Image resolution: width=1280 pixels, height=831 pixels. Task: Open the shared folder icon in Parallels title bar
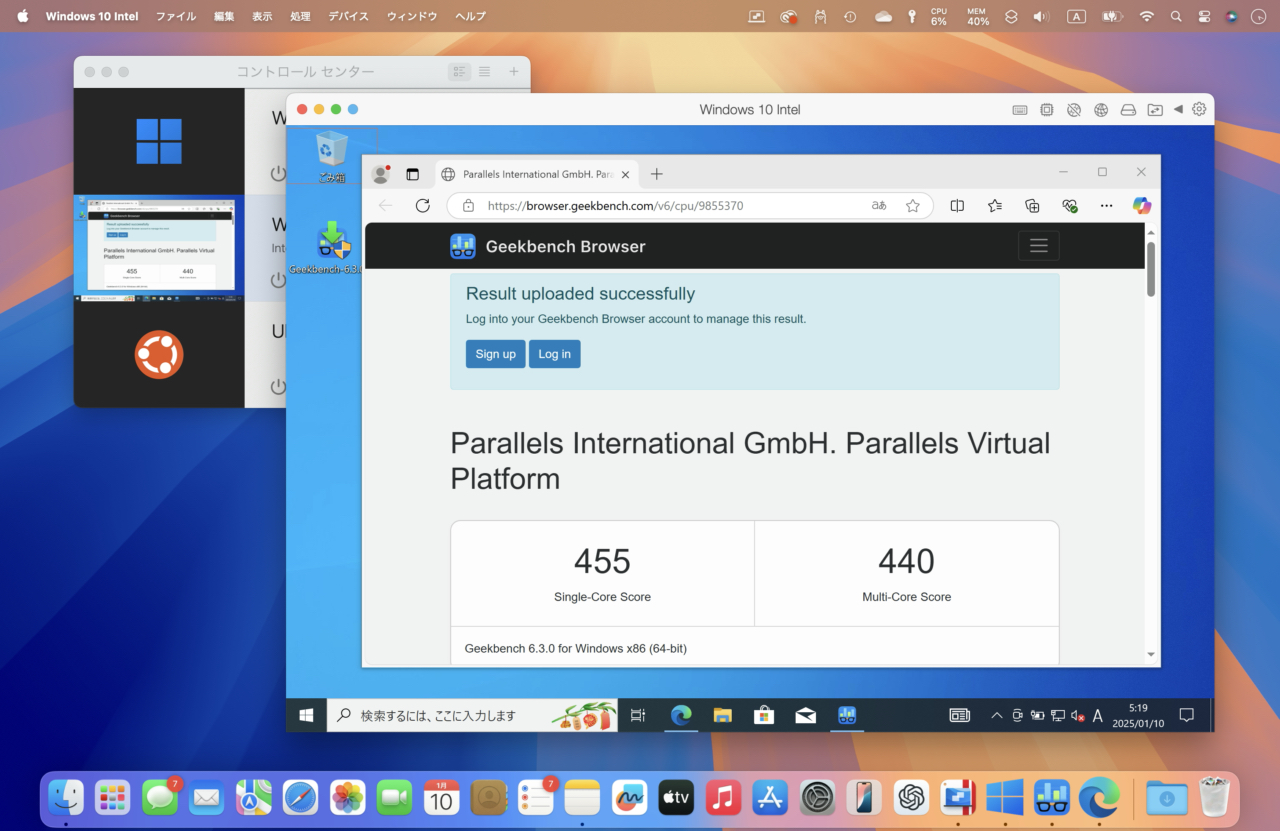click(1155, 110)
